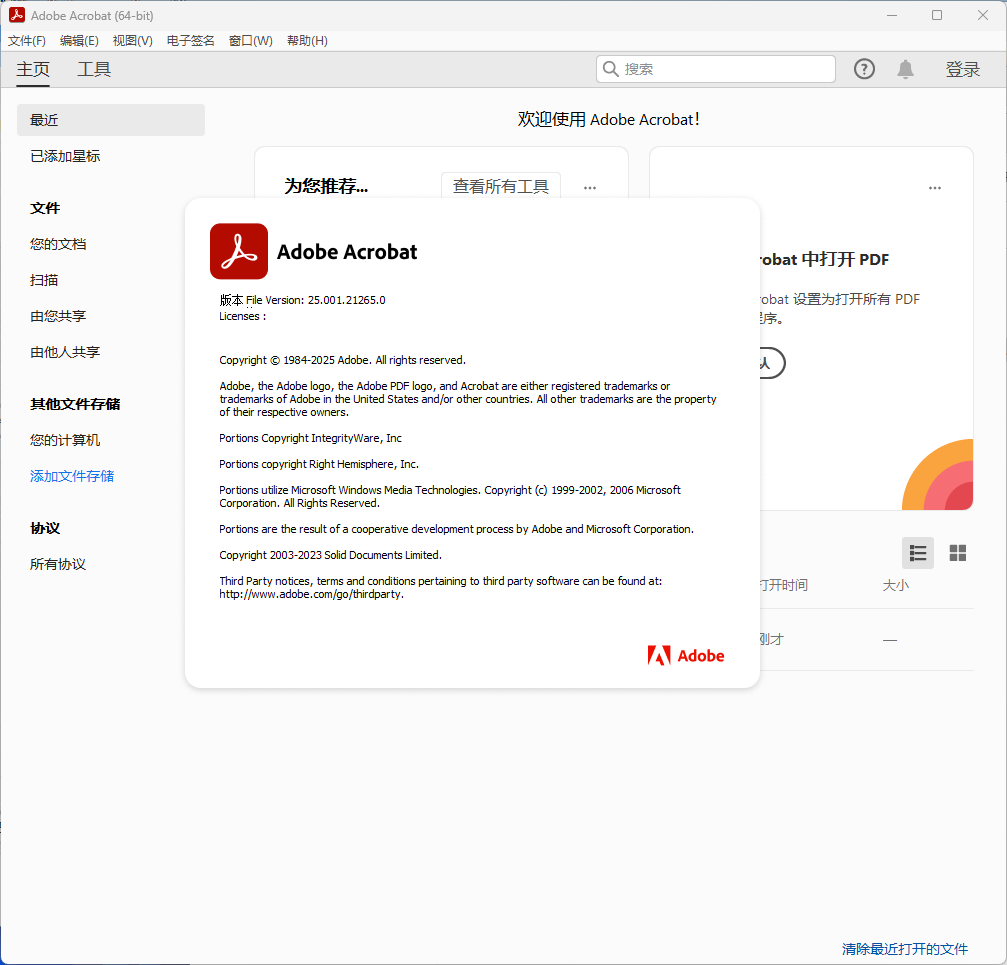Click the 为您推荐... heading
The image size is (1007, 965).
326,186
